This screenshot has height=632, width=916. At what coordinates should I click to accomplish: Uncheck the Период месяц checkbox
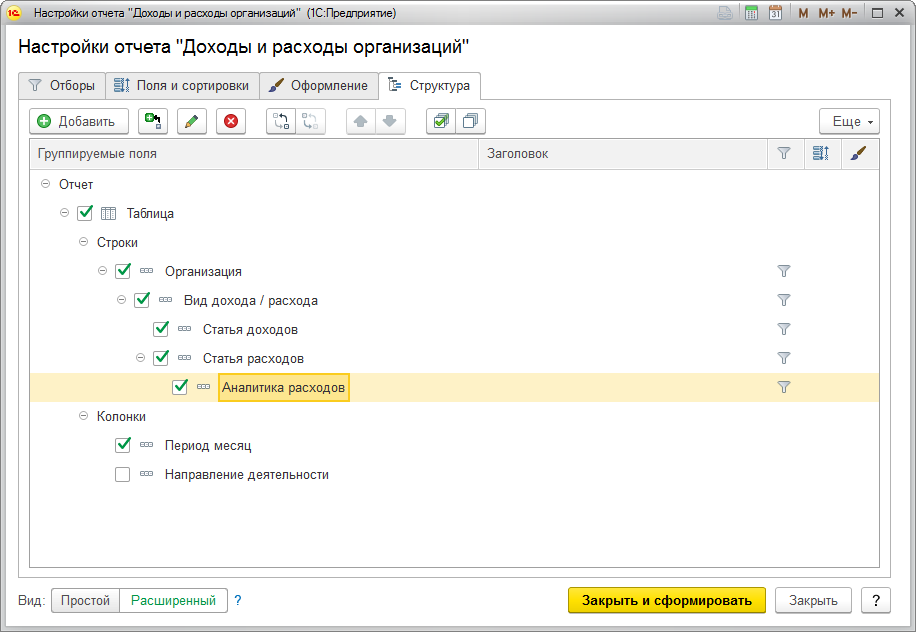123,445
